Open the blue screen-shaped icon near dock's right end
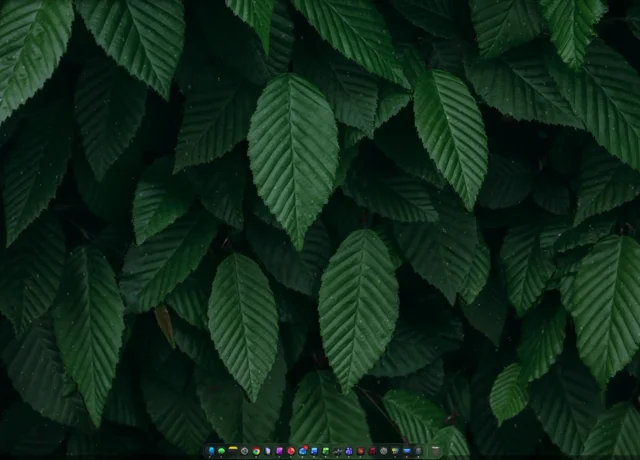The height and width of the screenshot is (460, 640). pyautogui.click(x=407, y=451)
